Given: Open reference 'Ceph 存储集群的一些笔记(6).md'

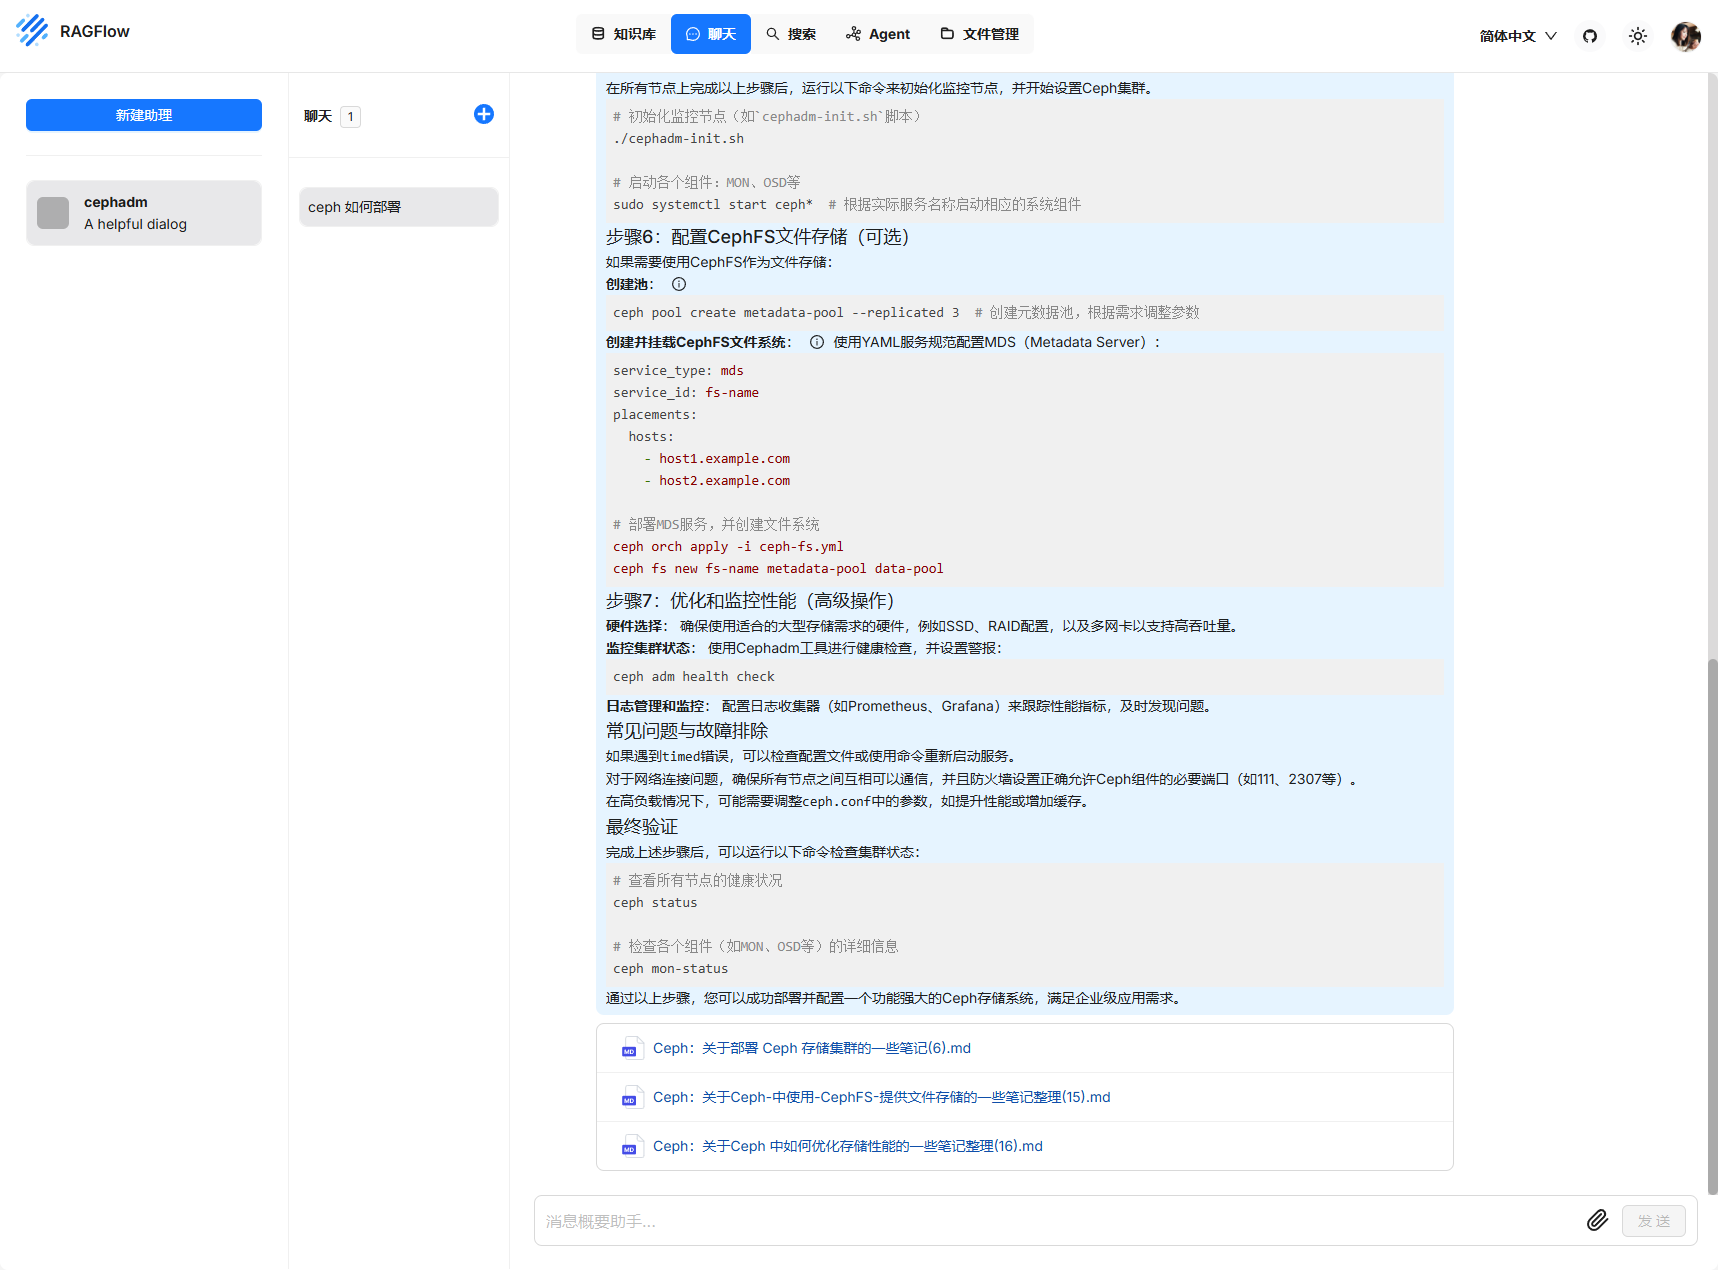Looking at the screenshot, I should pos(812,1048).
